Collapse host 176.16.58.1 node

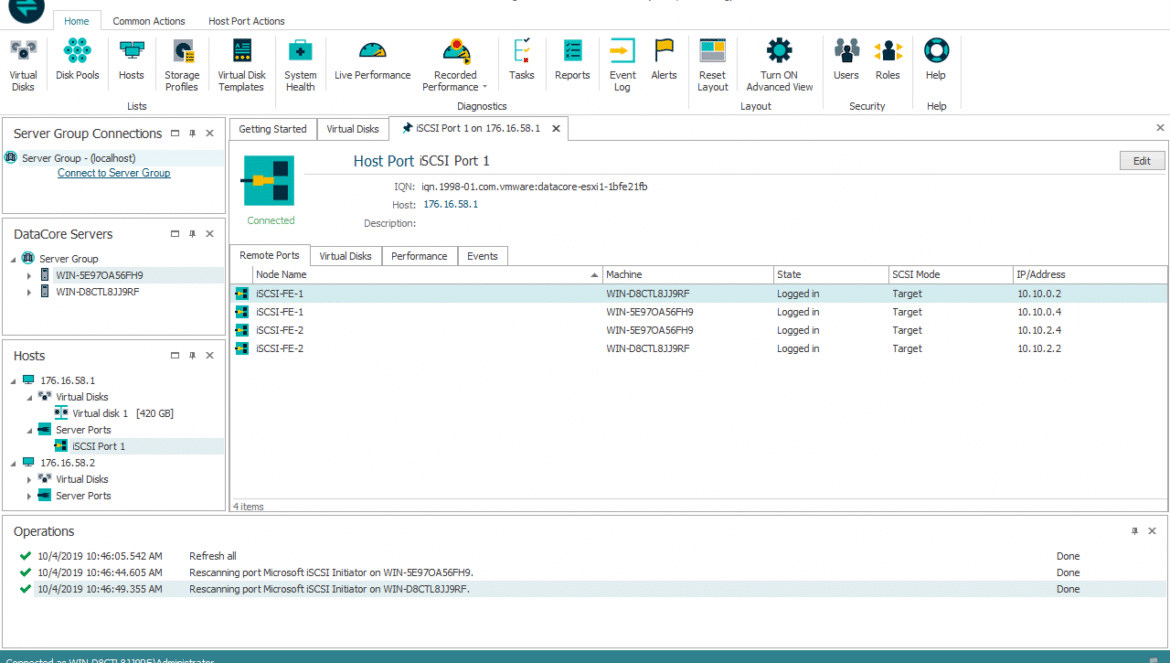click(x=13, y=380)
